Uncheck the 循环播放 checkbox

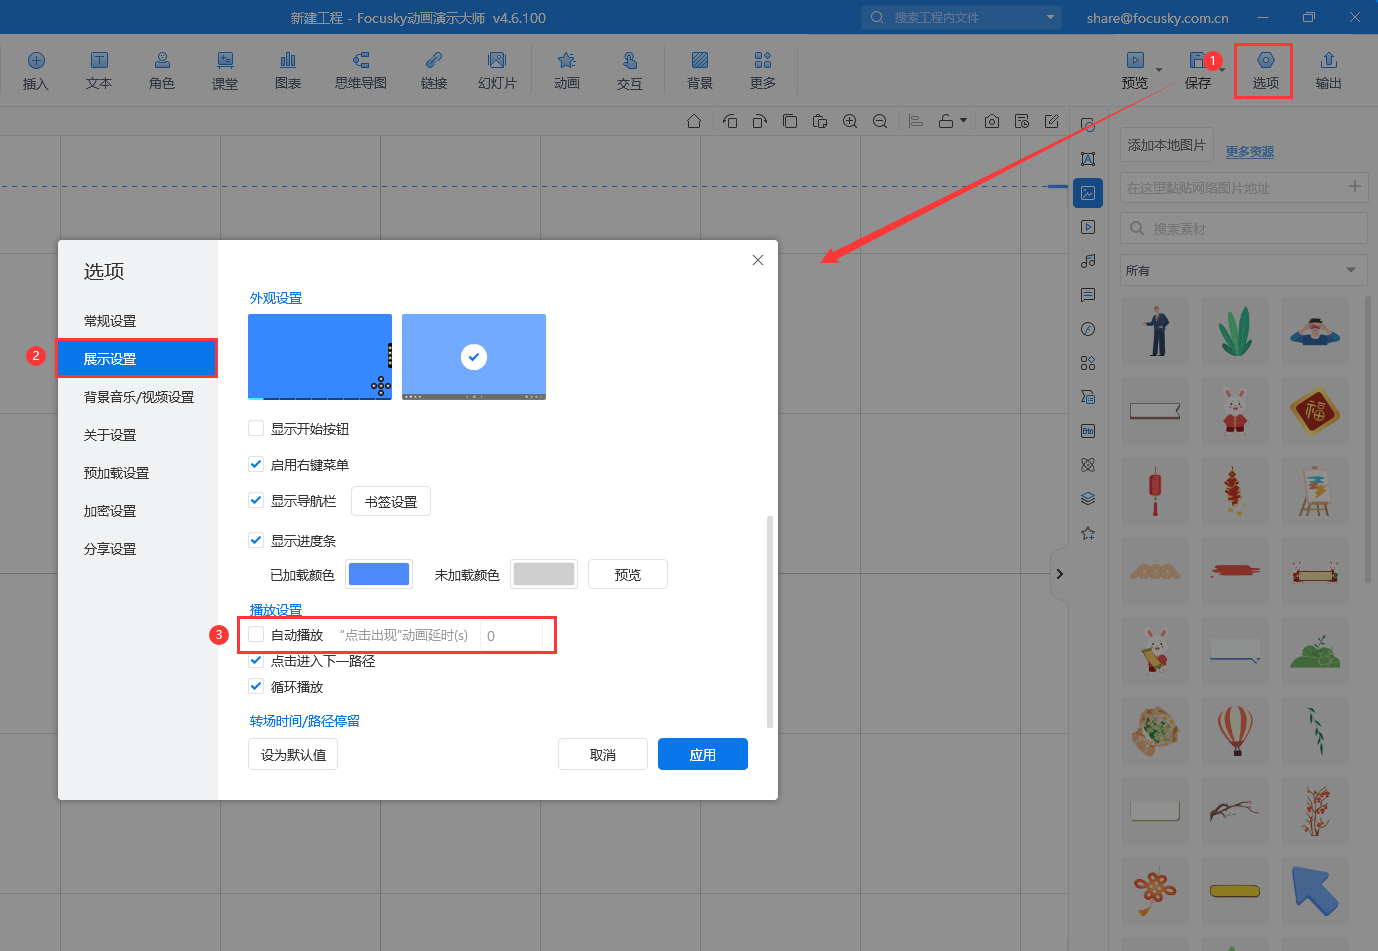(x=256, y=686)
